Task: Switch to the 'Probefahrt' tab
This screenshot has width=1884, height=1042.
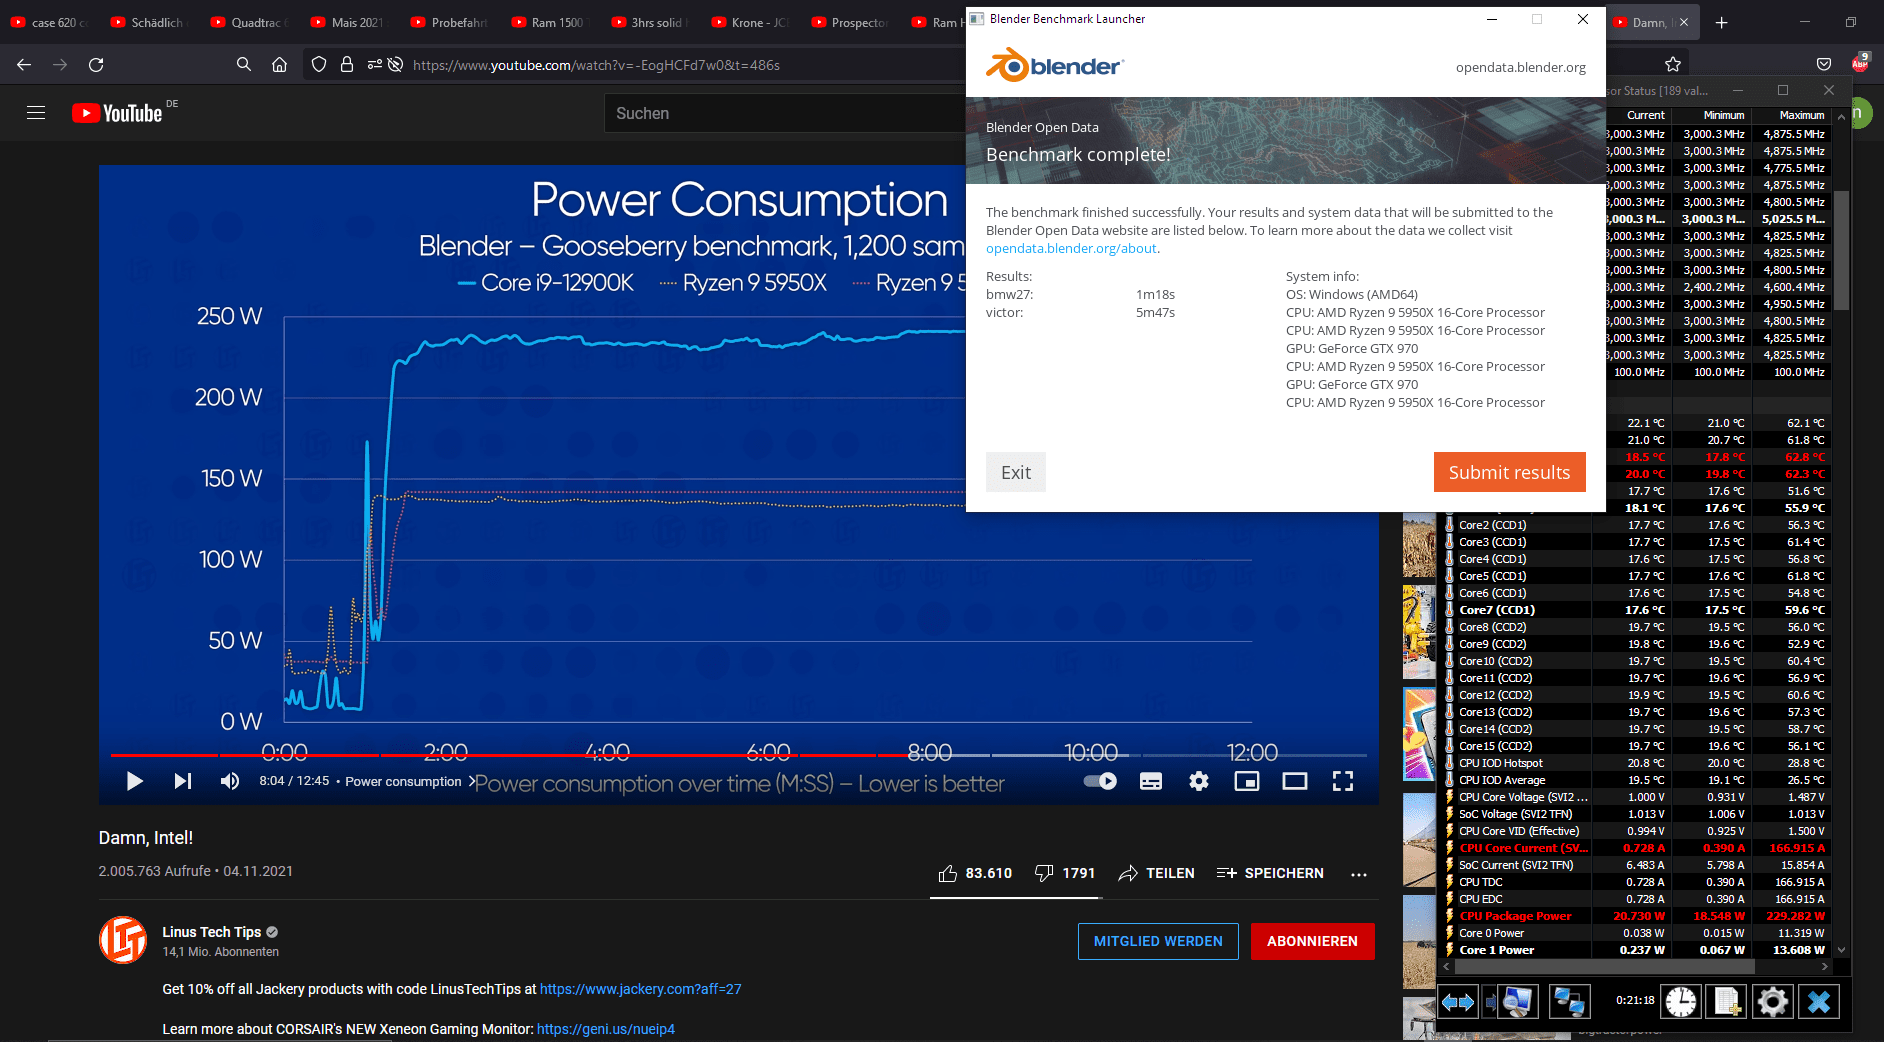Action: pos(448,22)
